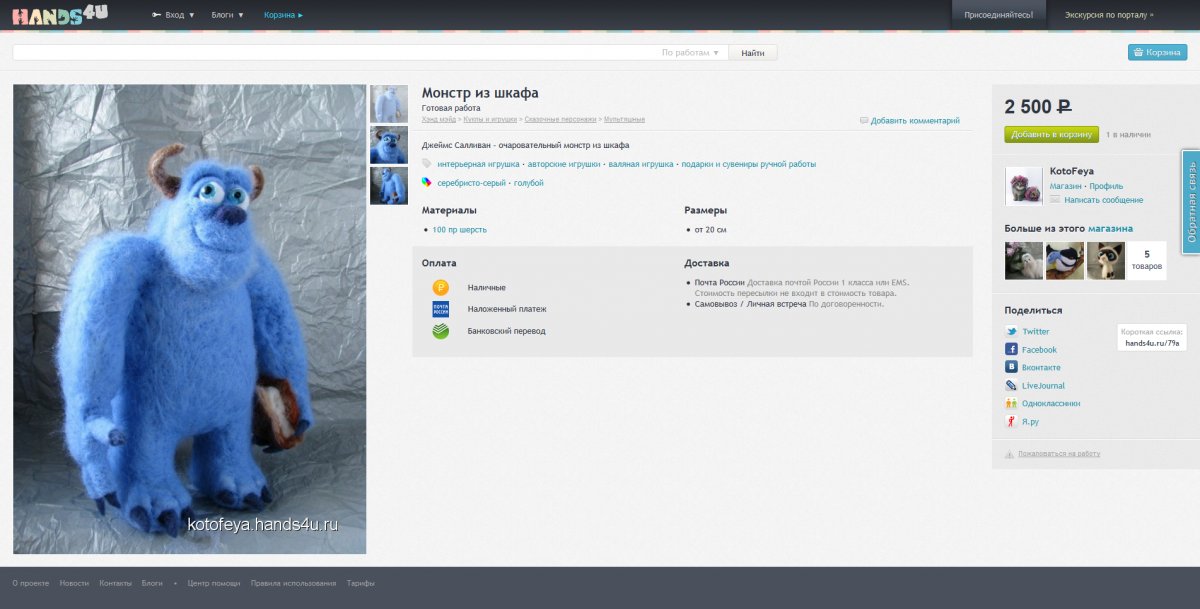Image resolution: width=1200 pixels, height=609 pixels.
Task: Open Центр помощи footer link
Action: [214, 583]
